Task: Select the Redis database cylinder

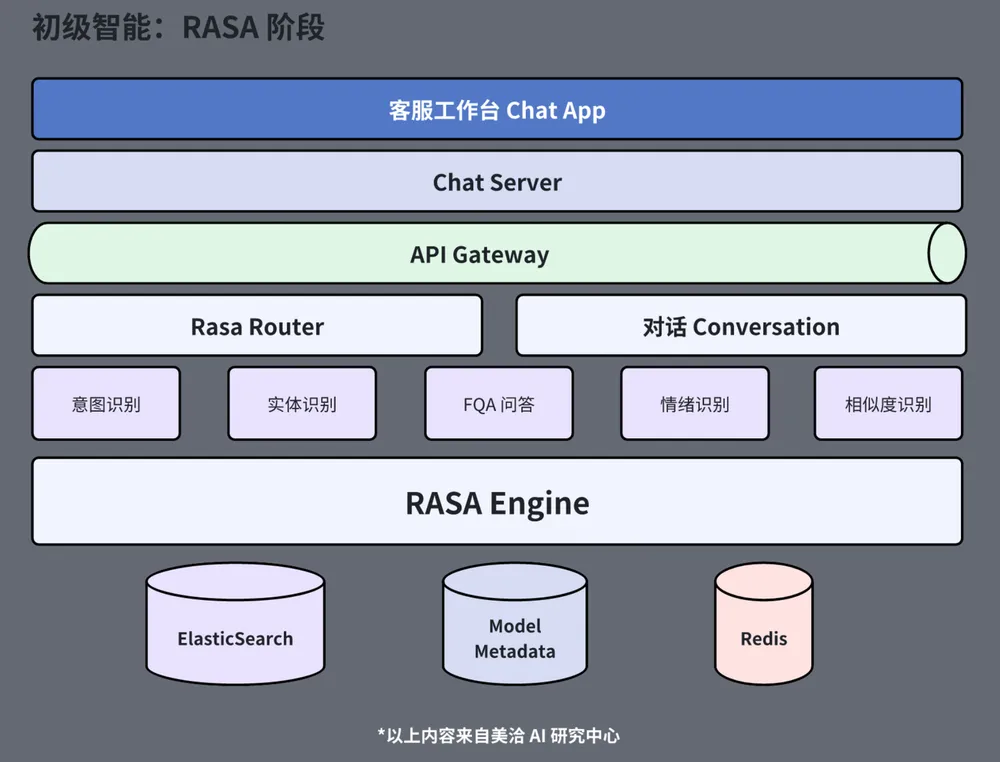Action: [x=763, y=624]
